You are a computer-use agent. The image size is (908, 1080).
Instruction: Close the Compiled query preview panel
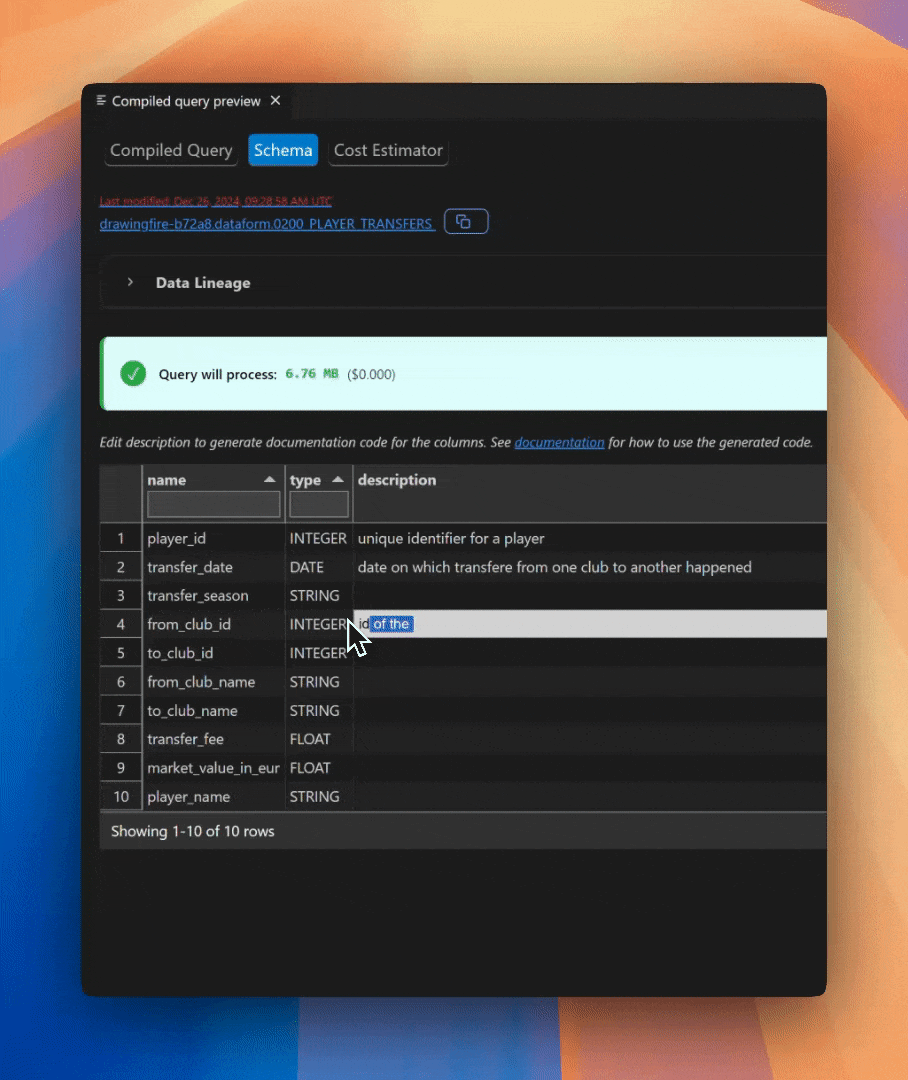point(275,100)
